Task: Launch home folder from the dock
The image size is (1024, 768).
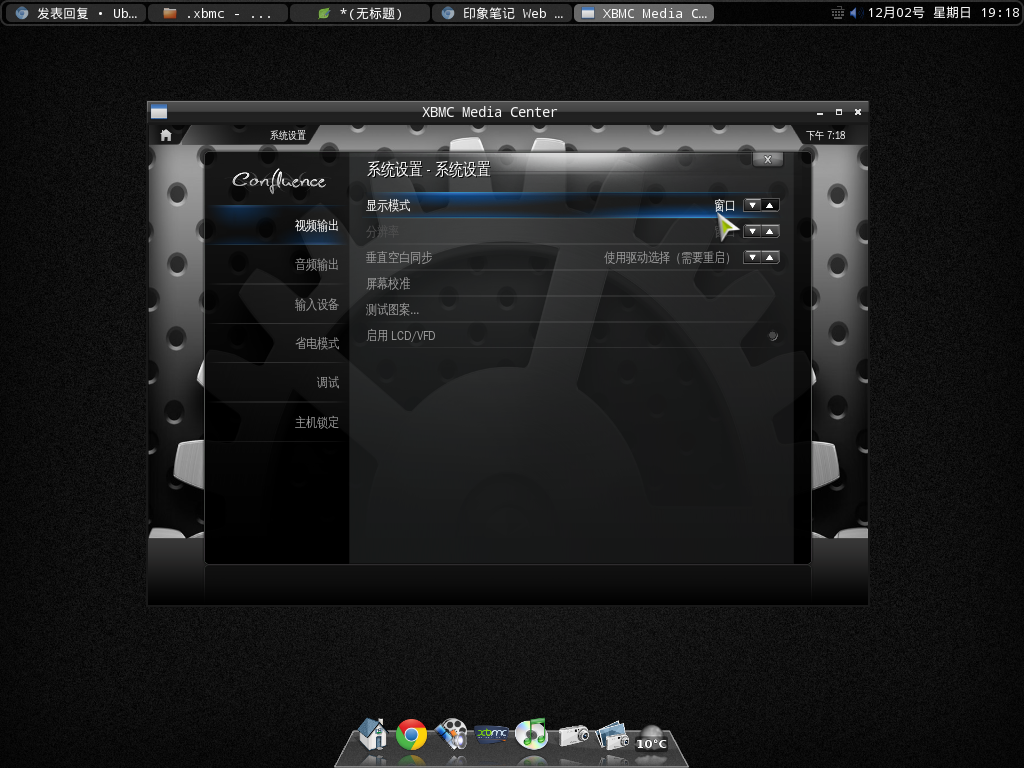Action: (x=373, y=733)
